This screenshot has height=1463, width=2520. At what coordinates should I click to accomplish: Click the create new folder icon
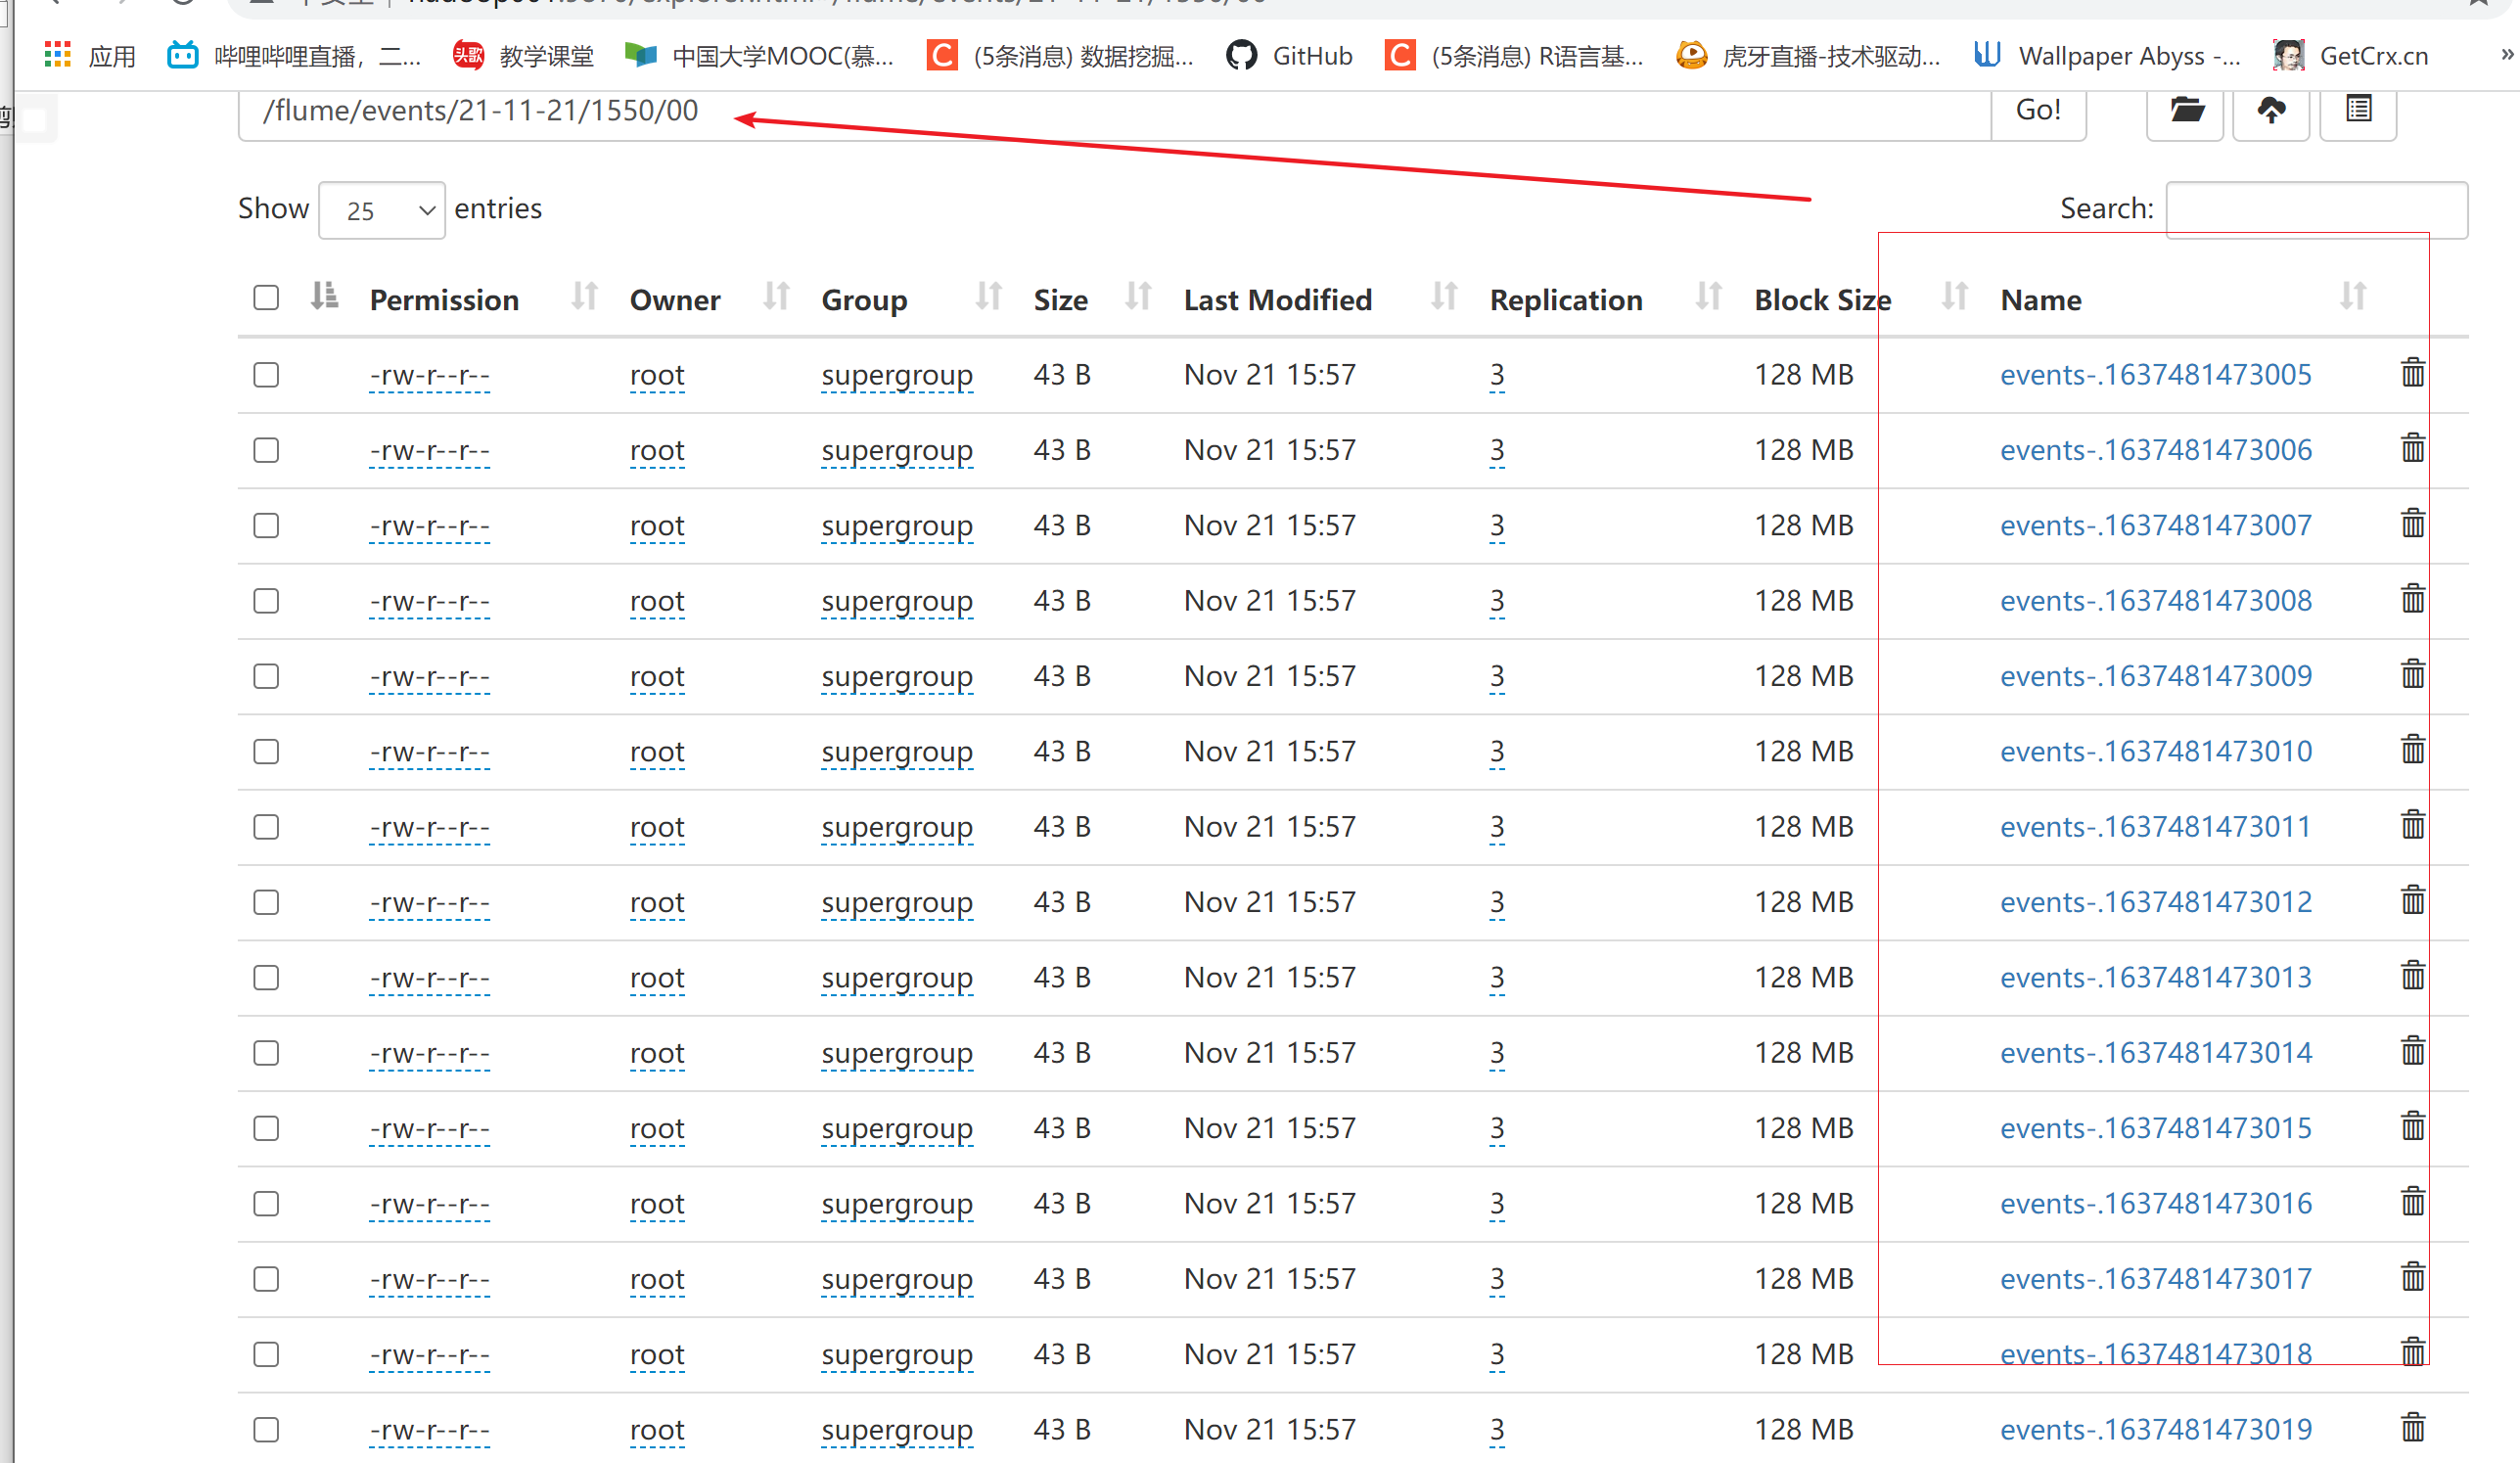[2186, 110]
